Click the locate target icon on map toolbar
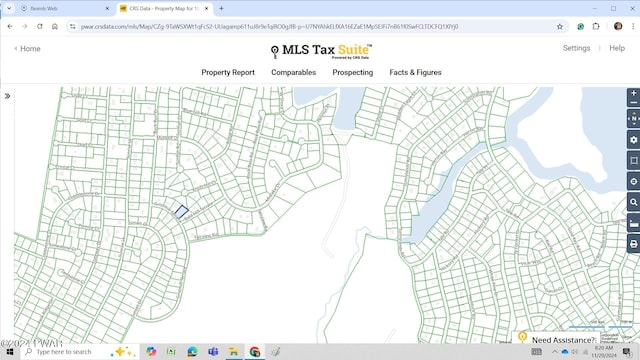The height and width of the screenshot is (360, 640). coord(633,181)
